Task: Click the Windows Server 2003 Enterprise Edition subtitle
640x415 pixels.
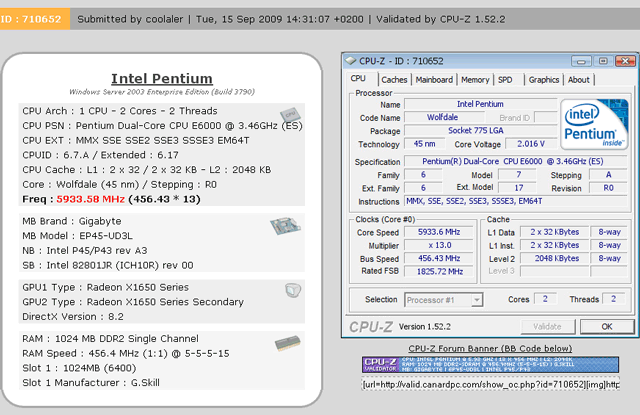Action: tap(162, 92)
